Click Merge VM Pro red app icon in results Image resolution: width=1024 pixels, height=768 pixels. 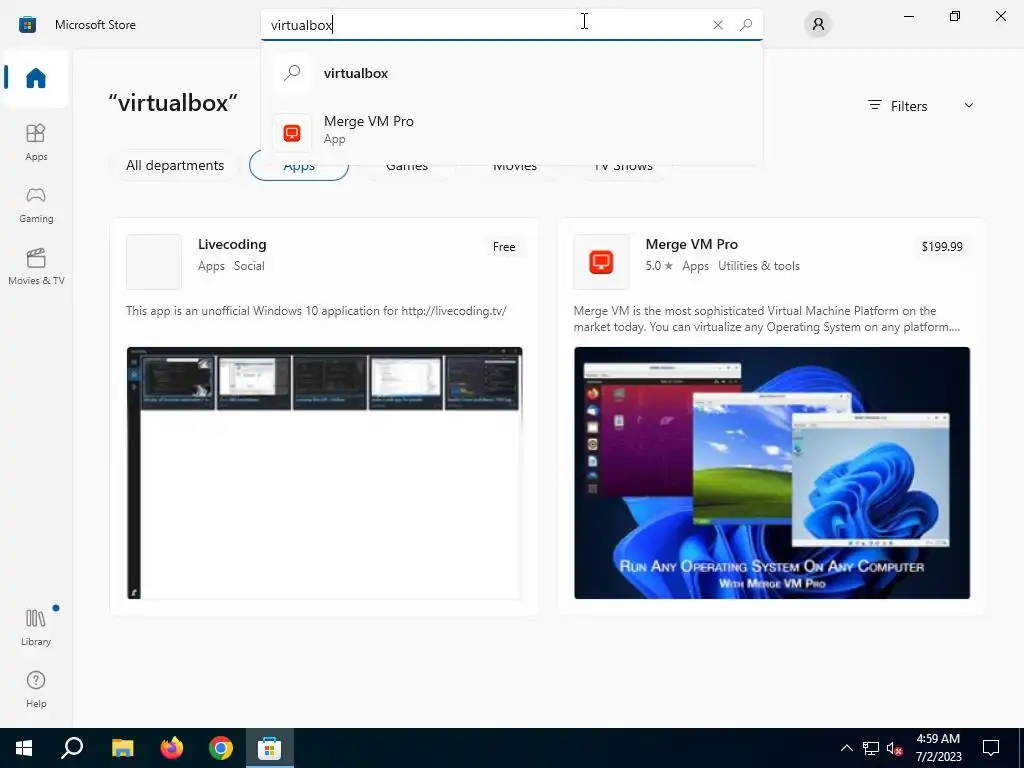tap(601, 261)
